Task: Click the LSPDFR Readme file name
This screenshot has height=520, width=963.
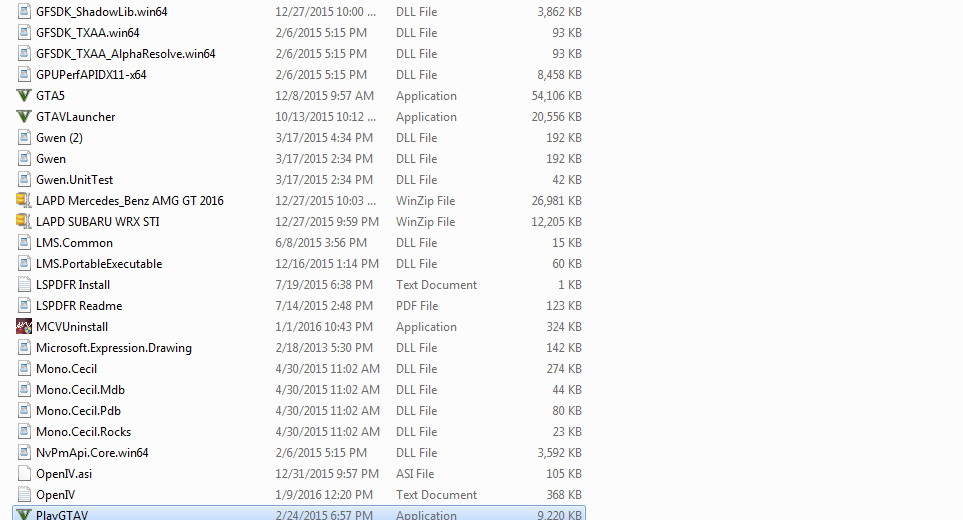Action: coord(79,306)
